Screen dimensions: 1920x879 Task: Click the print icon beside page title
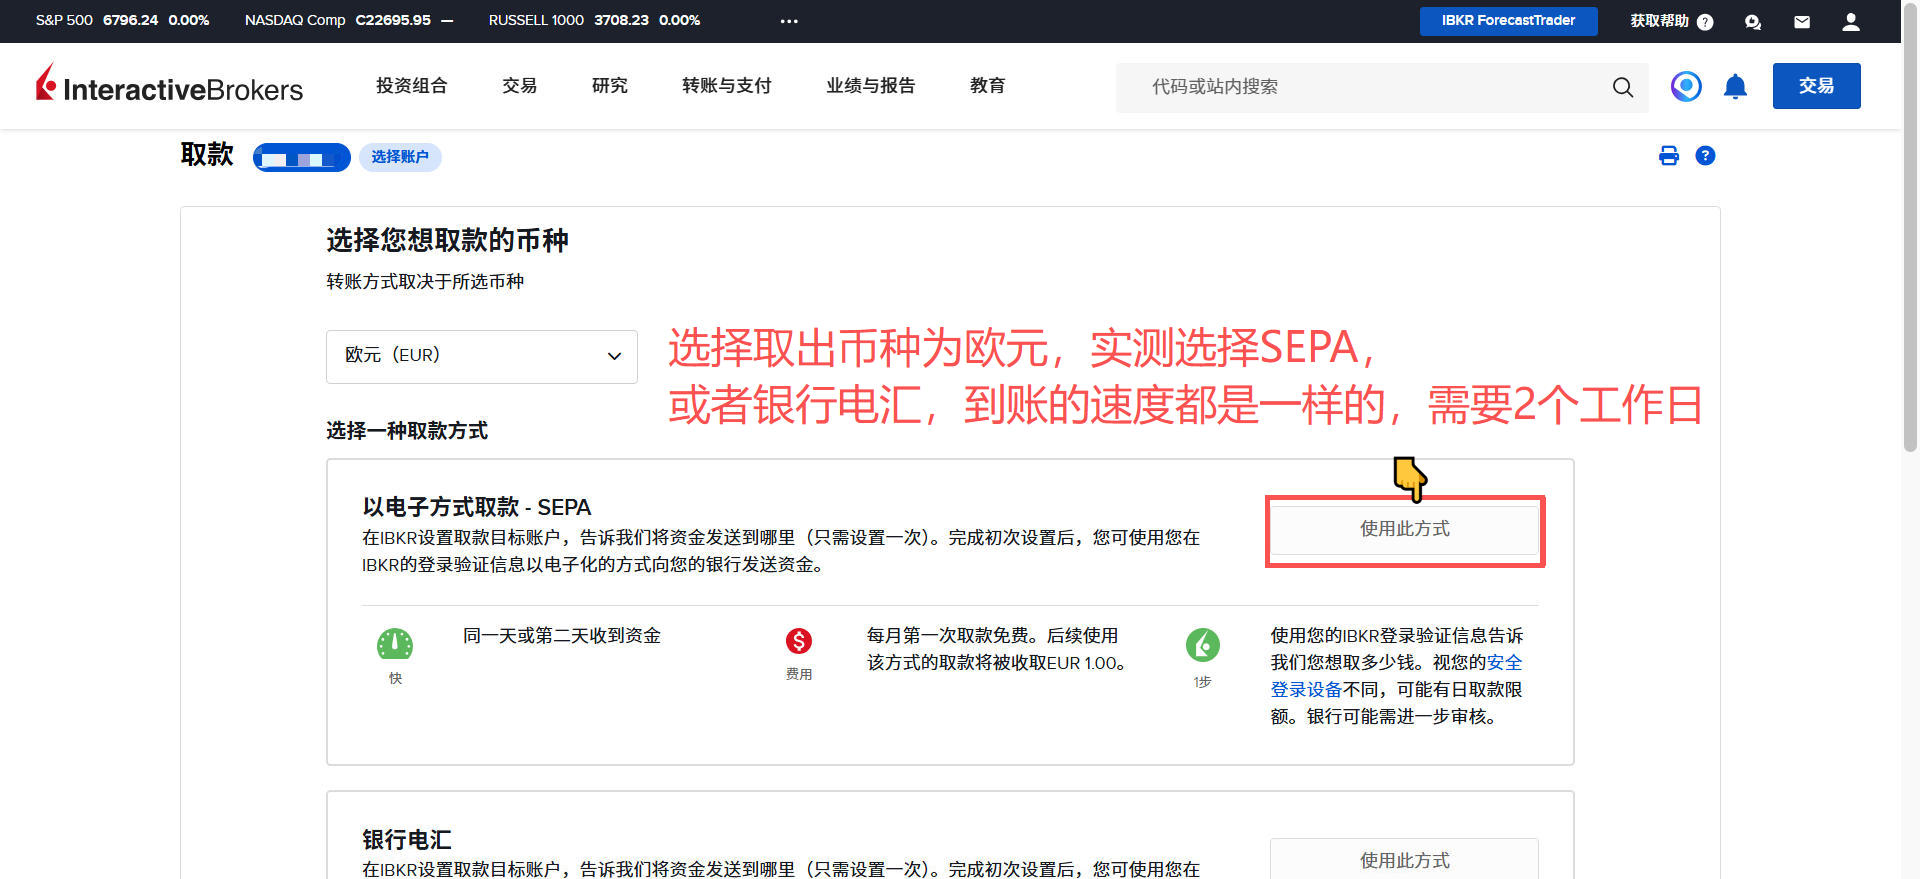tap(1668, 156)
